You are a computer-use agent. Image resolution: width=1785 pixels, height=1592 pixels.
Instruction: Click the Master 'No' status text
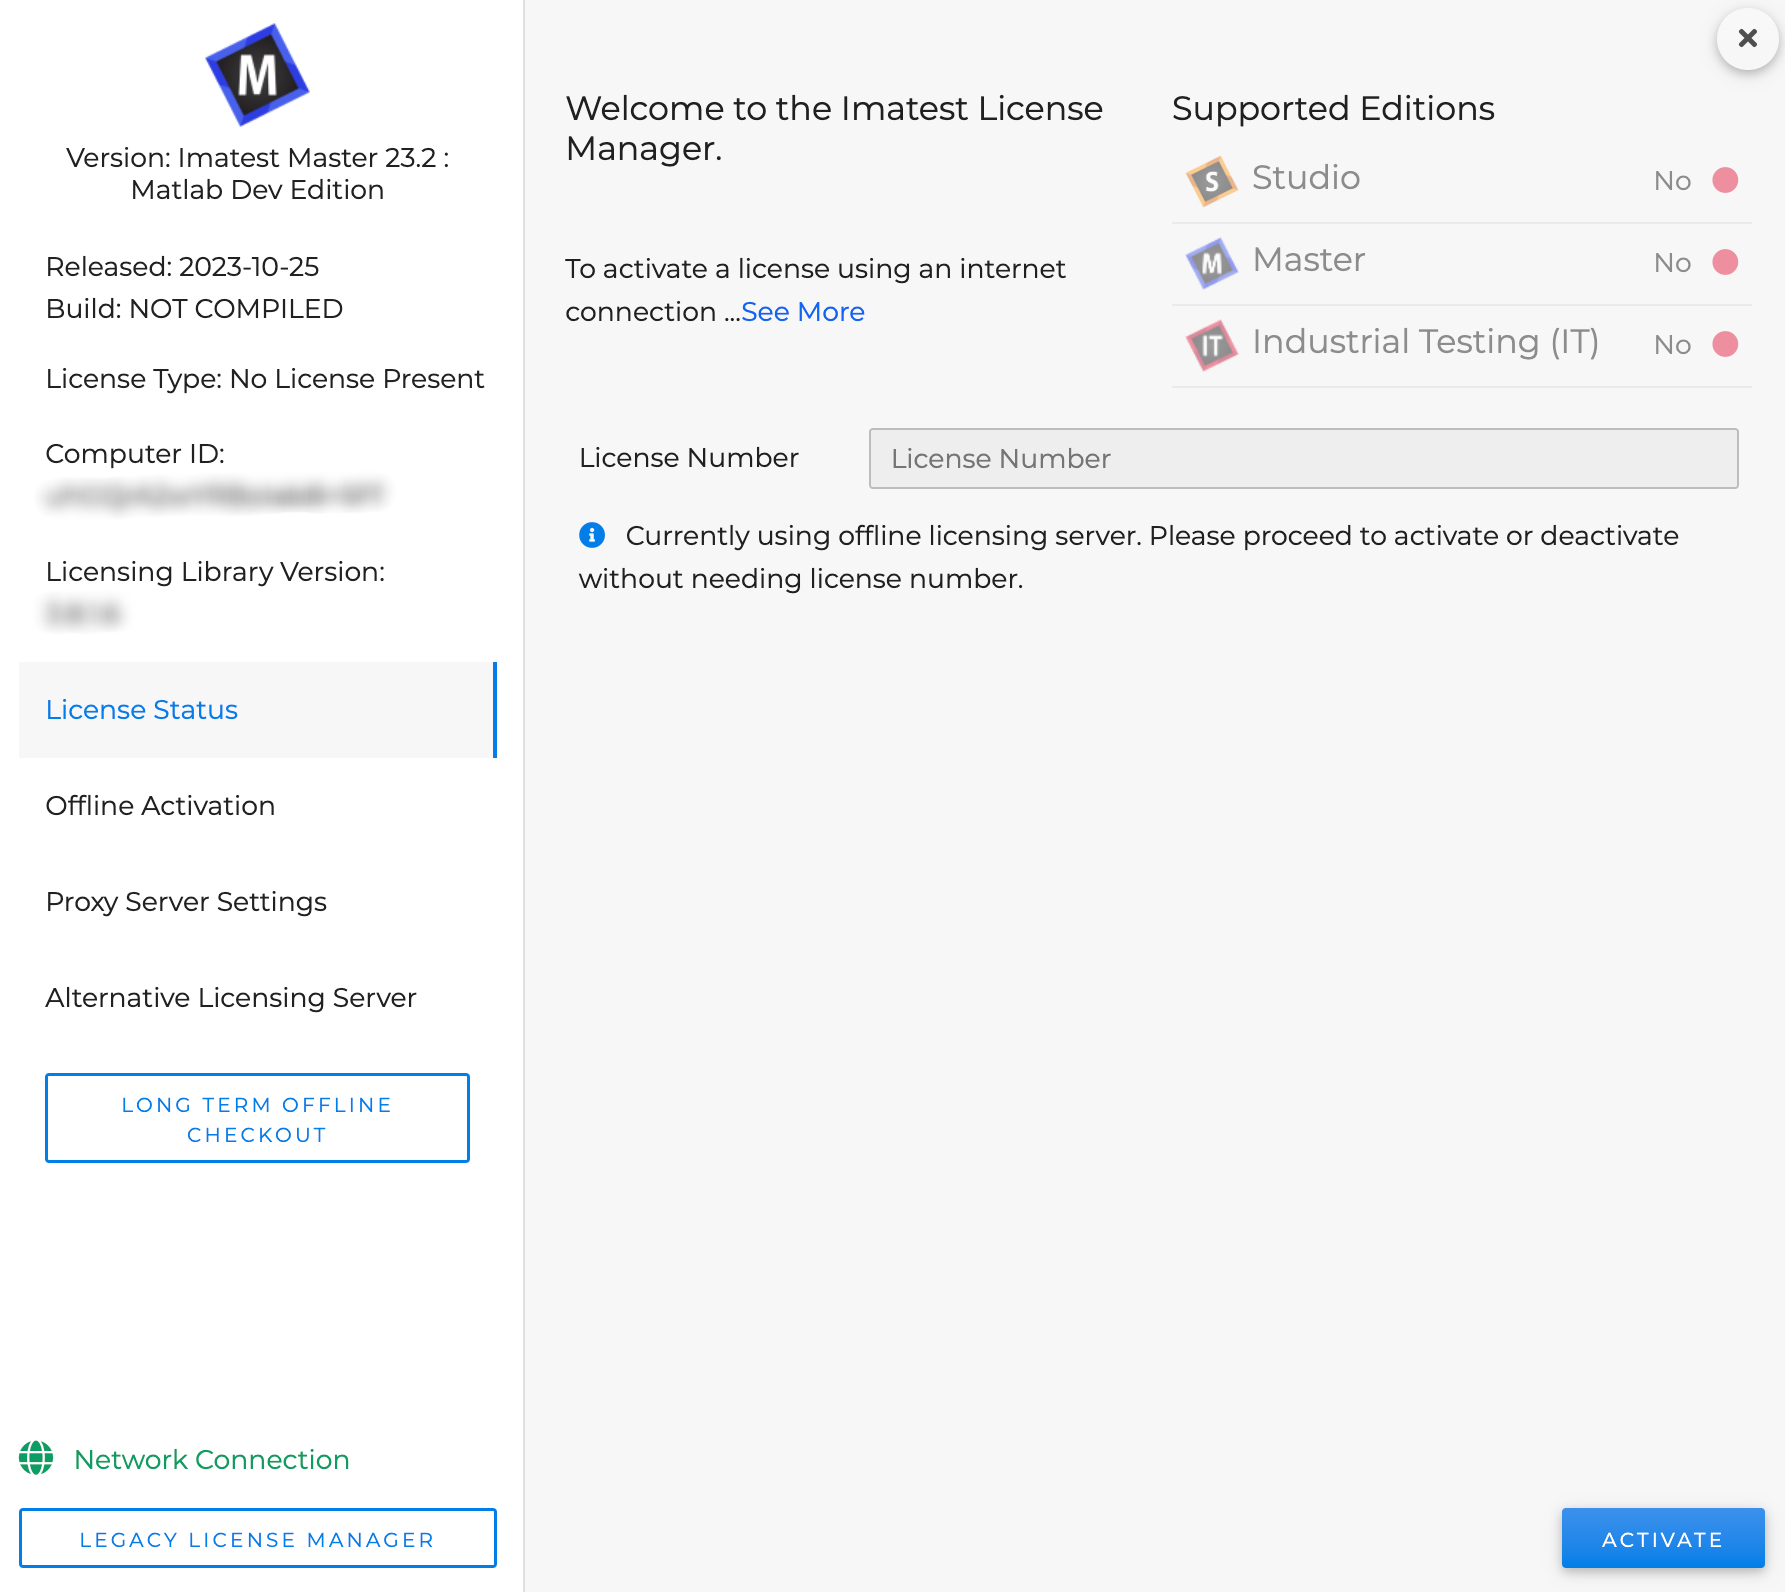[1672, 263]
